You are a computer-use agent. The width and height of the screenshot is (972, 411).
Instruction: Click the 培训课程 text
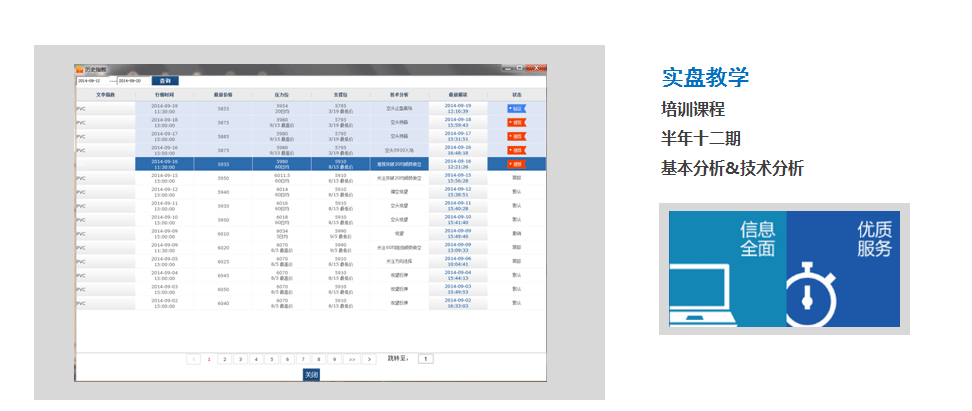point(692,110)
